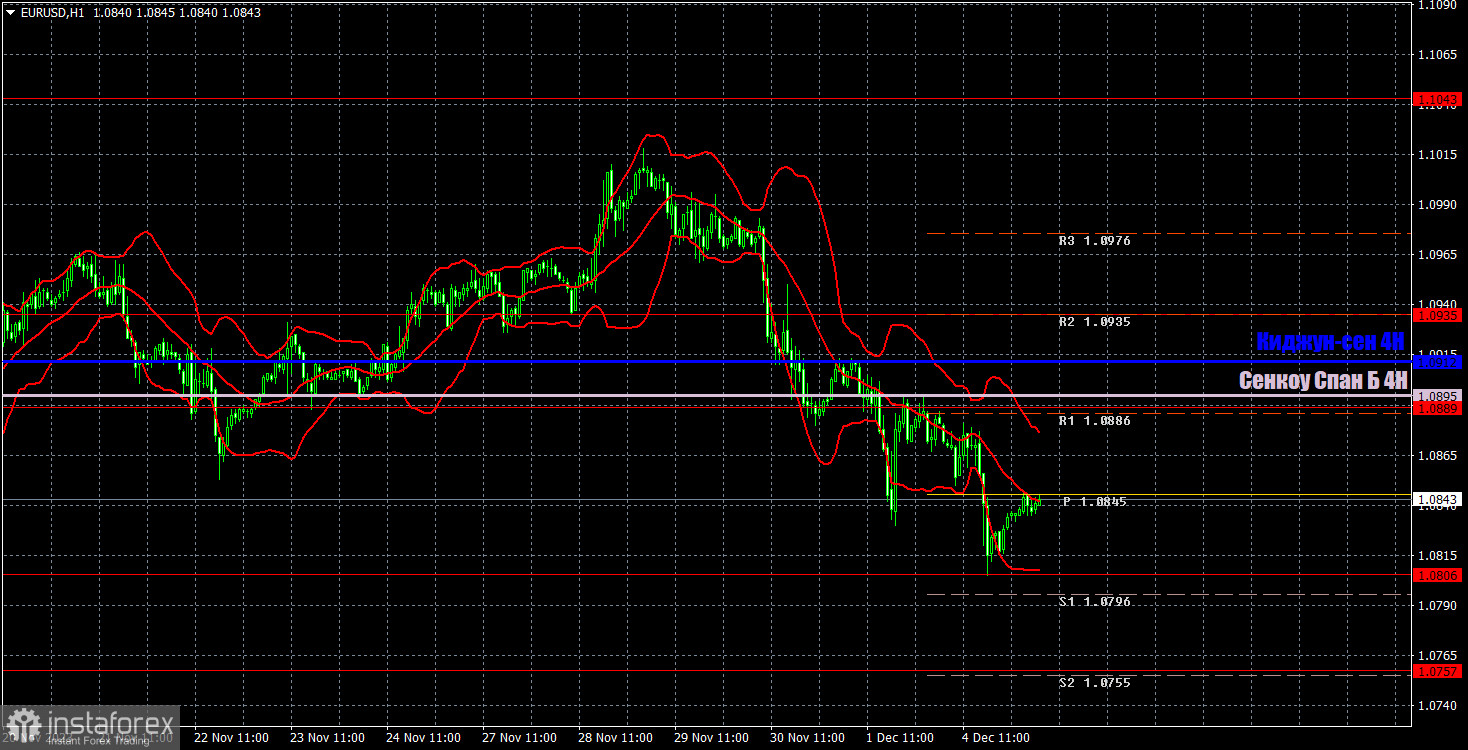This screenshot has width=1468, height=750.
Task: Select the Киджун-сен 4H text label
Action: click(x=1331, y=341)
